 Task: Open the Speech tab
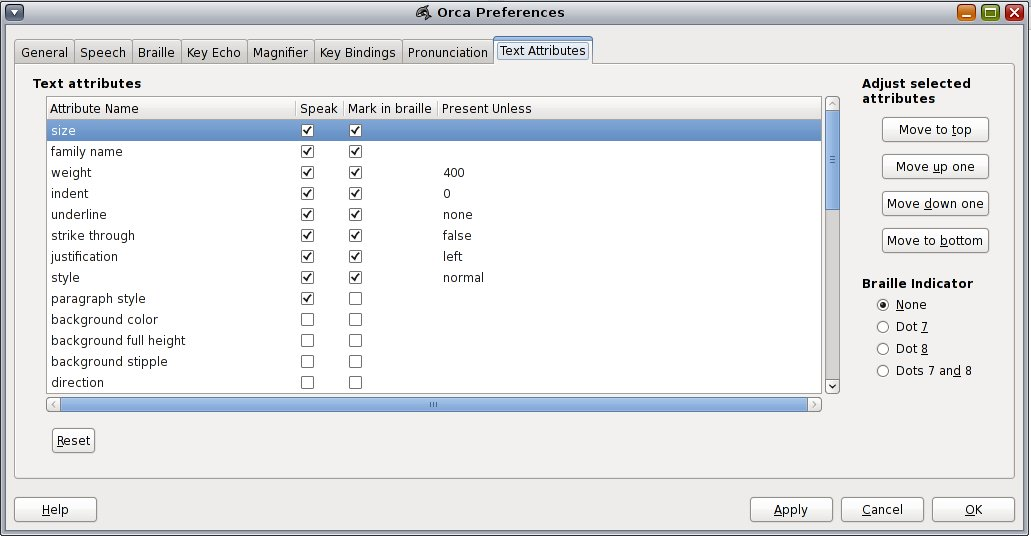[x=103, y=53]
